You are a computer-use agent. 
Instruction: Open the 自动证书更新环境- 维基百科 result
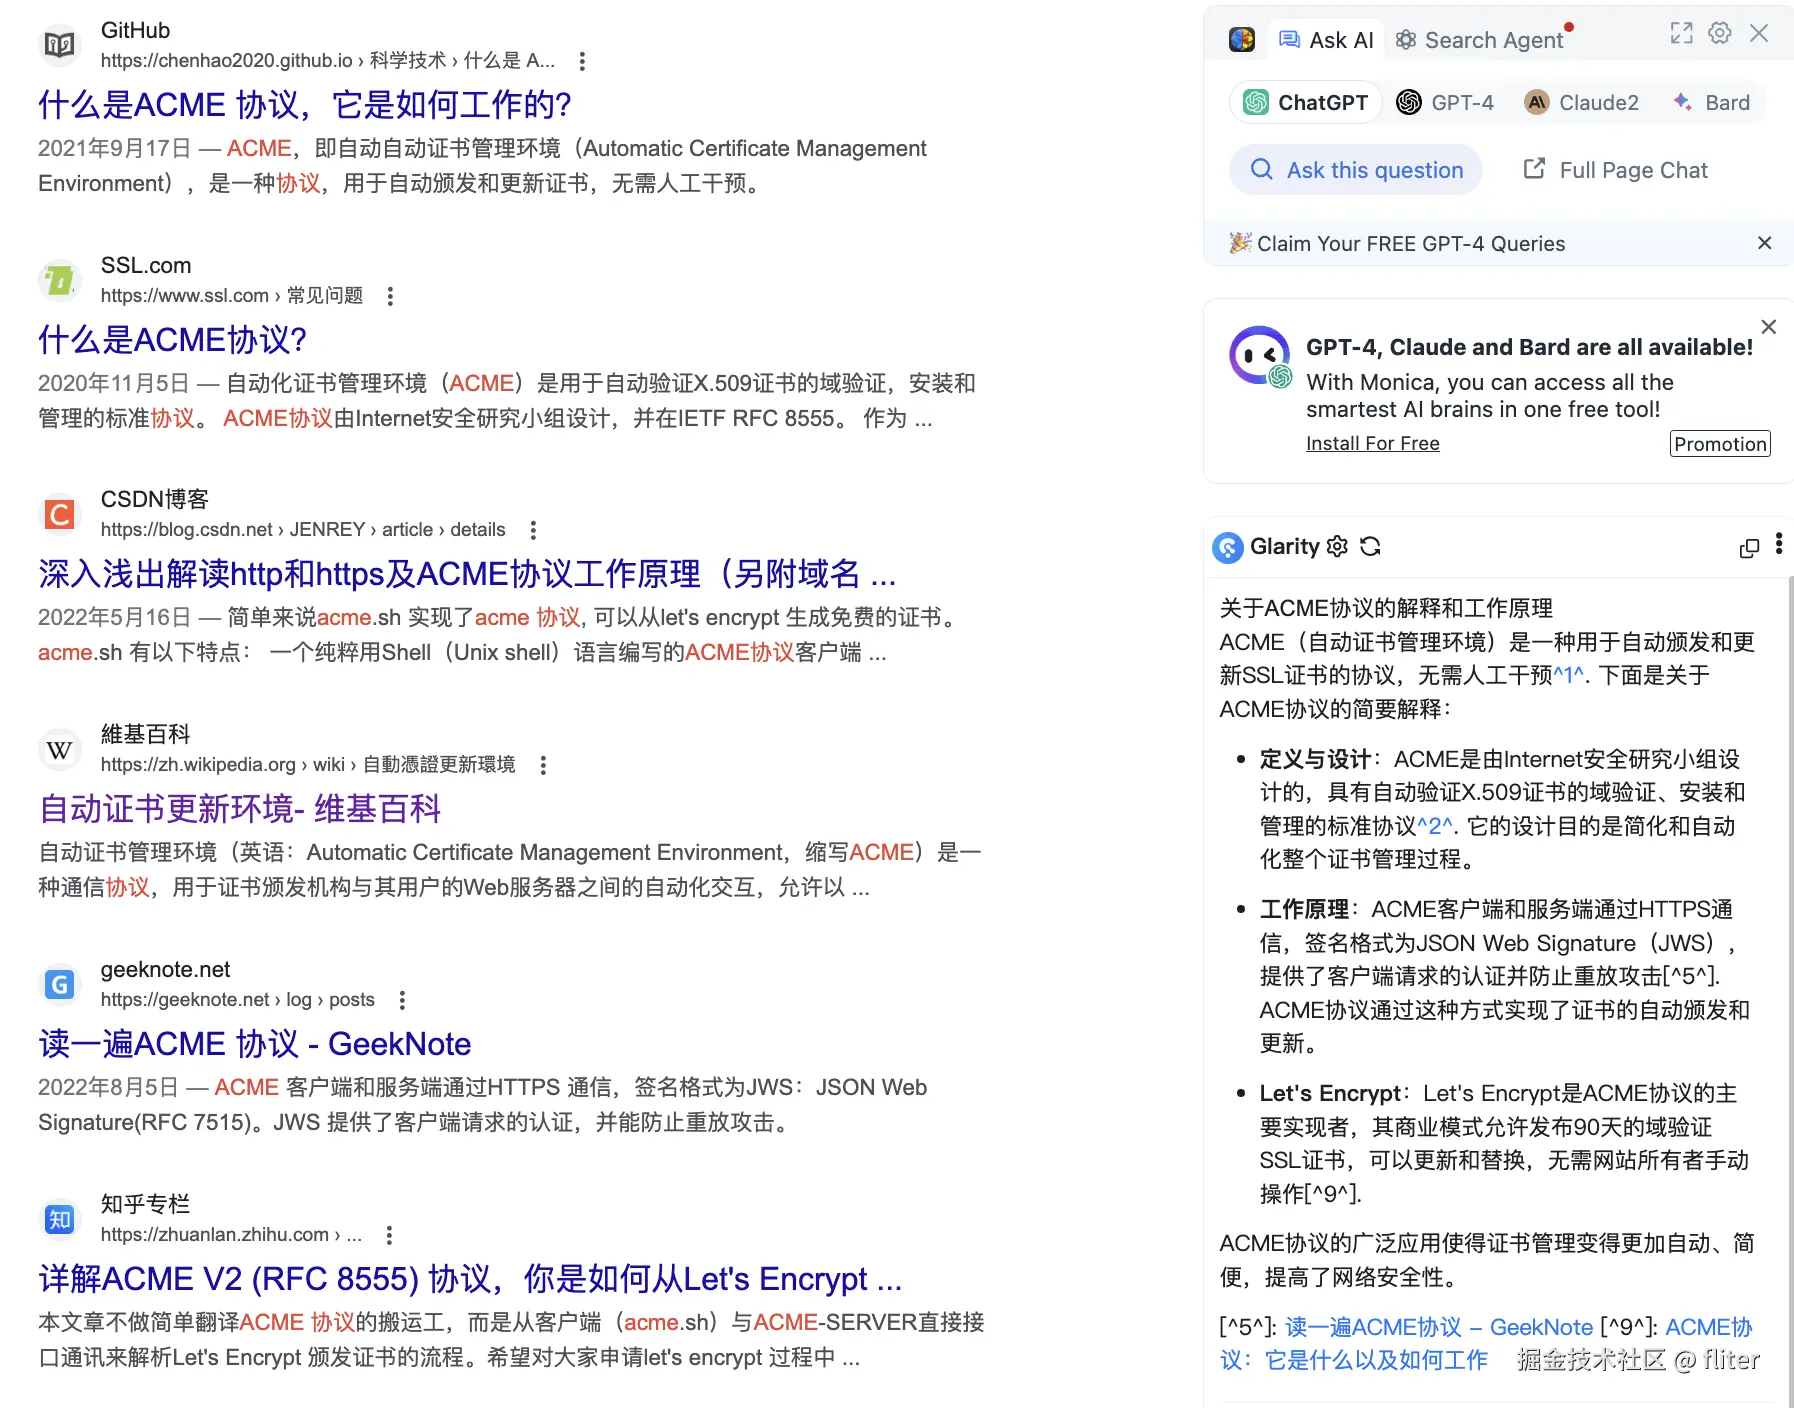(240, 809)
